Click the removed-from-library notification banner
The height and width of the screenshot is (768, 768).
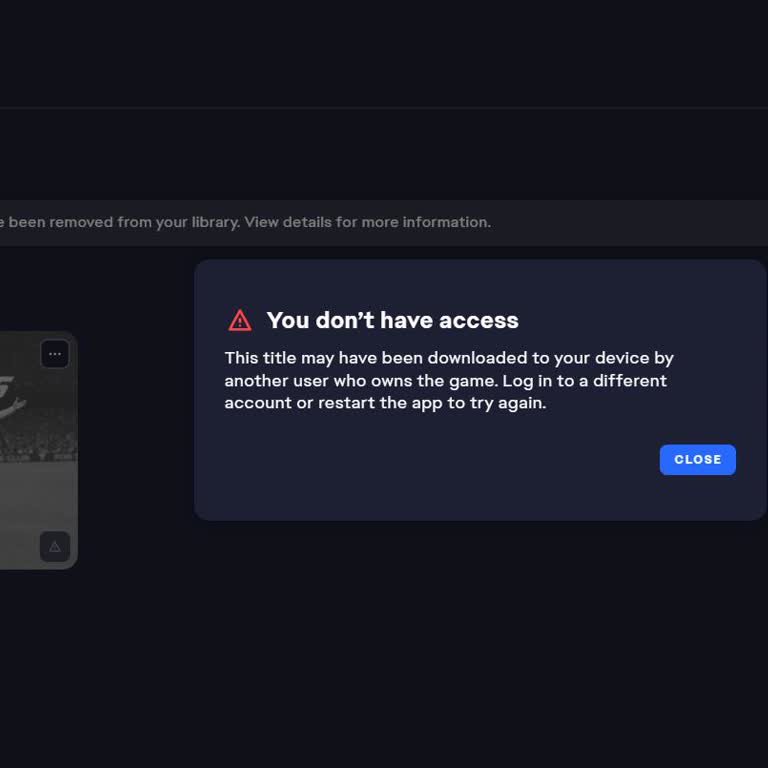[384, 222]
